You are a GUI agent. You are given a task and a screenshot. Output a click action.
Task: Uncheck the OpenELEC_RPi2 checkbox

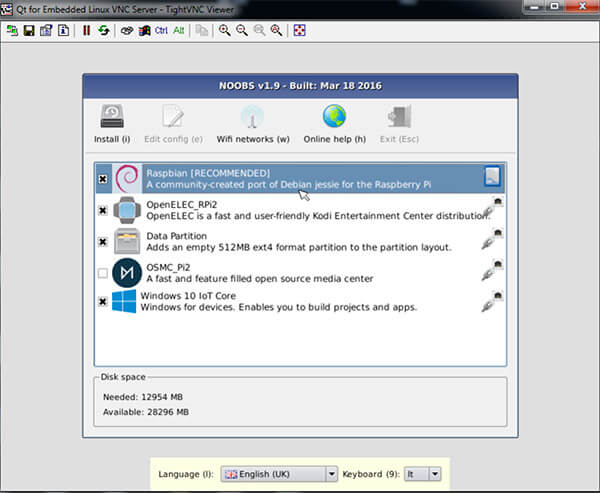pos(103,210)
